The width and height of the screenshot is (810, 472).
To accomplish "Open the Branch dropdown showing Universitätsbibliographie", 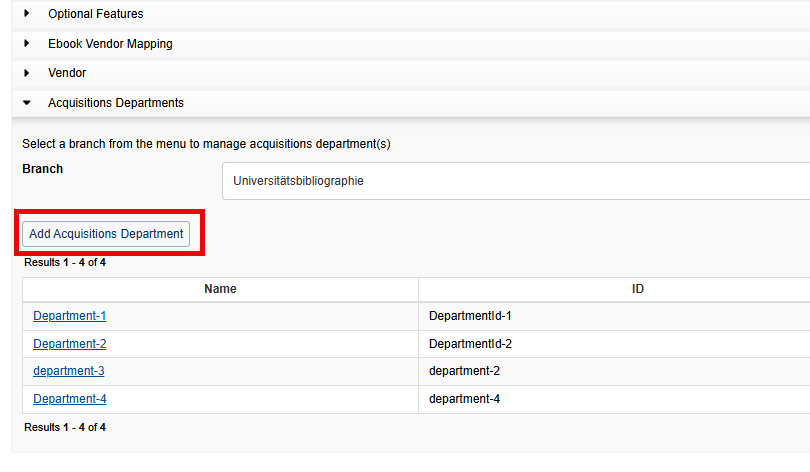I will [515, 182].
